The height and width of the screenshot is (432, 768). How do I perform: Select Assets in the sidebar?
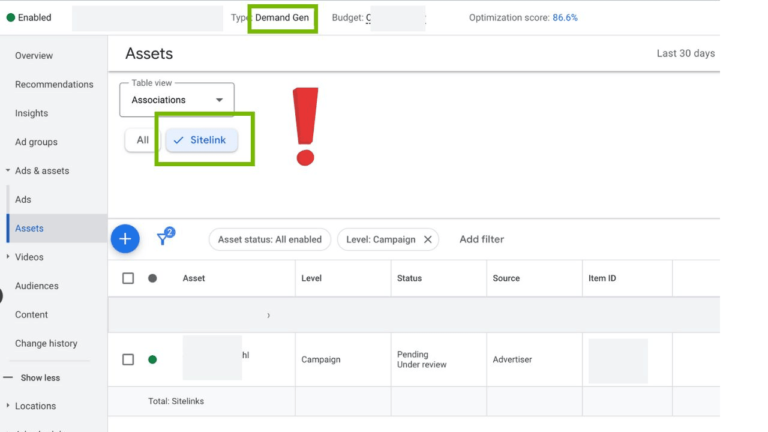pyautogui.click(x=29, y=228)
